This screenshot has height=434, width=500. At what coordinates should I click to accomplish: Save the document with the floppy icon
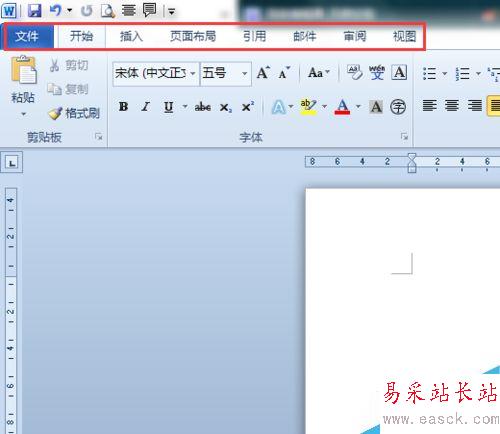click(x=34, y=11)
